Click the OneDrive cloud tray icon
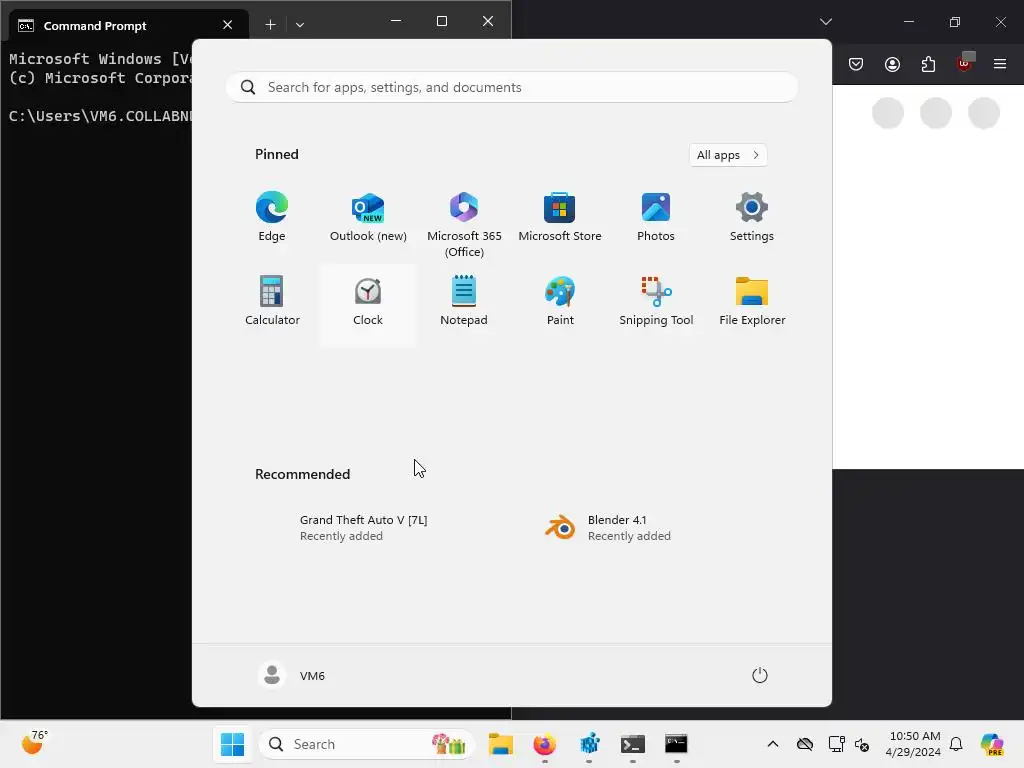Image resolution: width=1024 pixels, height=768 pixels. click(805, 744)
